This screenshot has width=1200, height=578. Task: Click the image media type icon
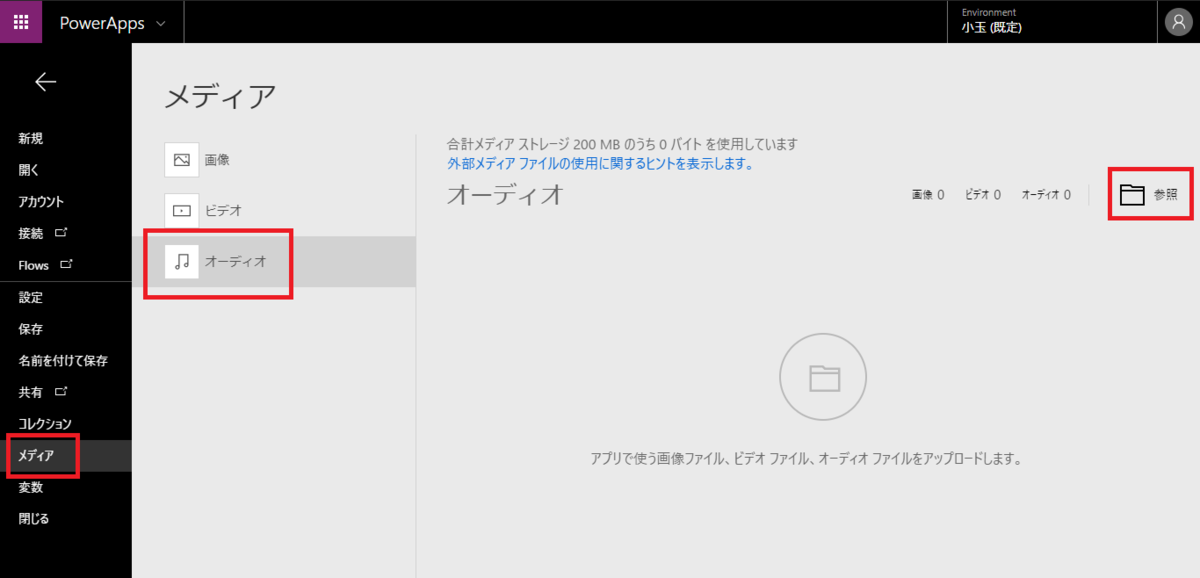(182, 159)
